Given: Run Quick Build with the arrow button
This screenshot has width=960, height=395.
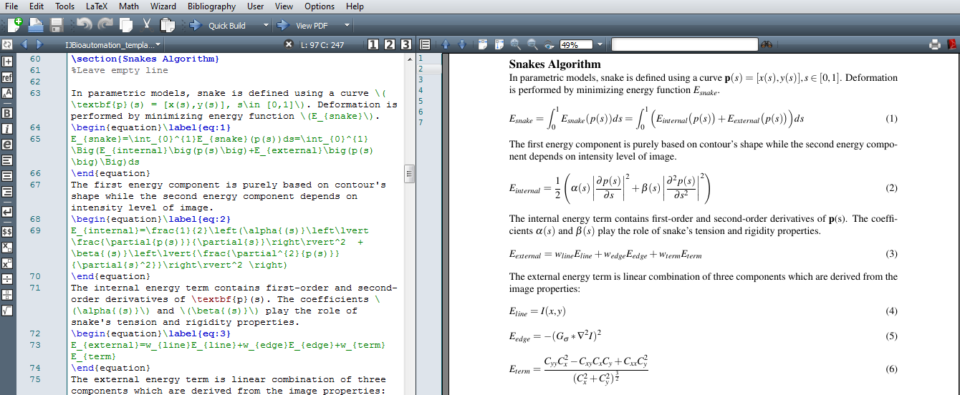Looking at the screenshot, I should point(195,26).
